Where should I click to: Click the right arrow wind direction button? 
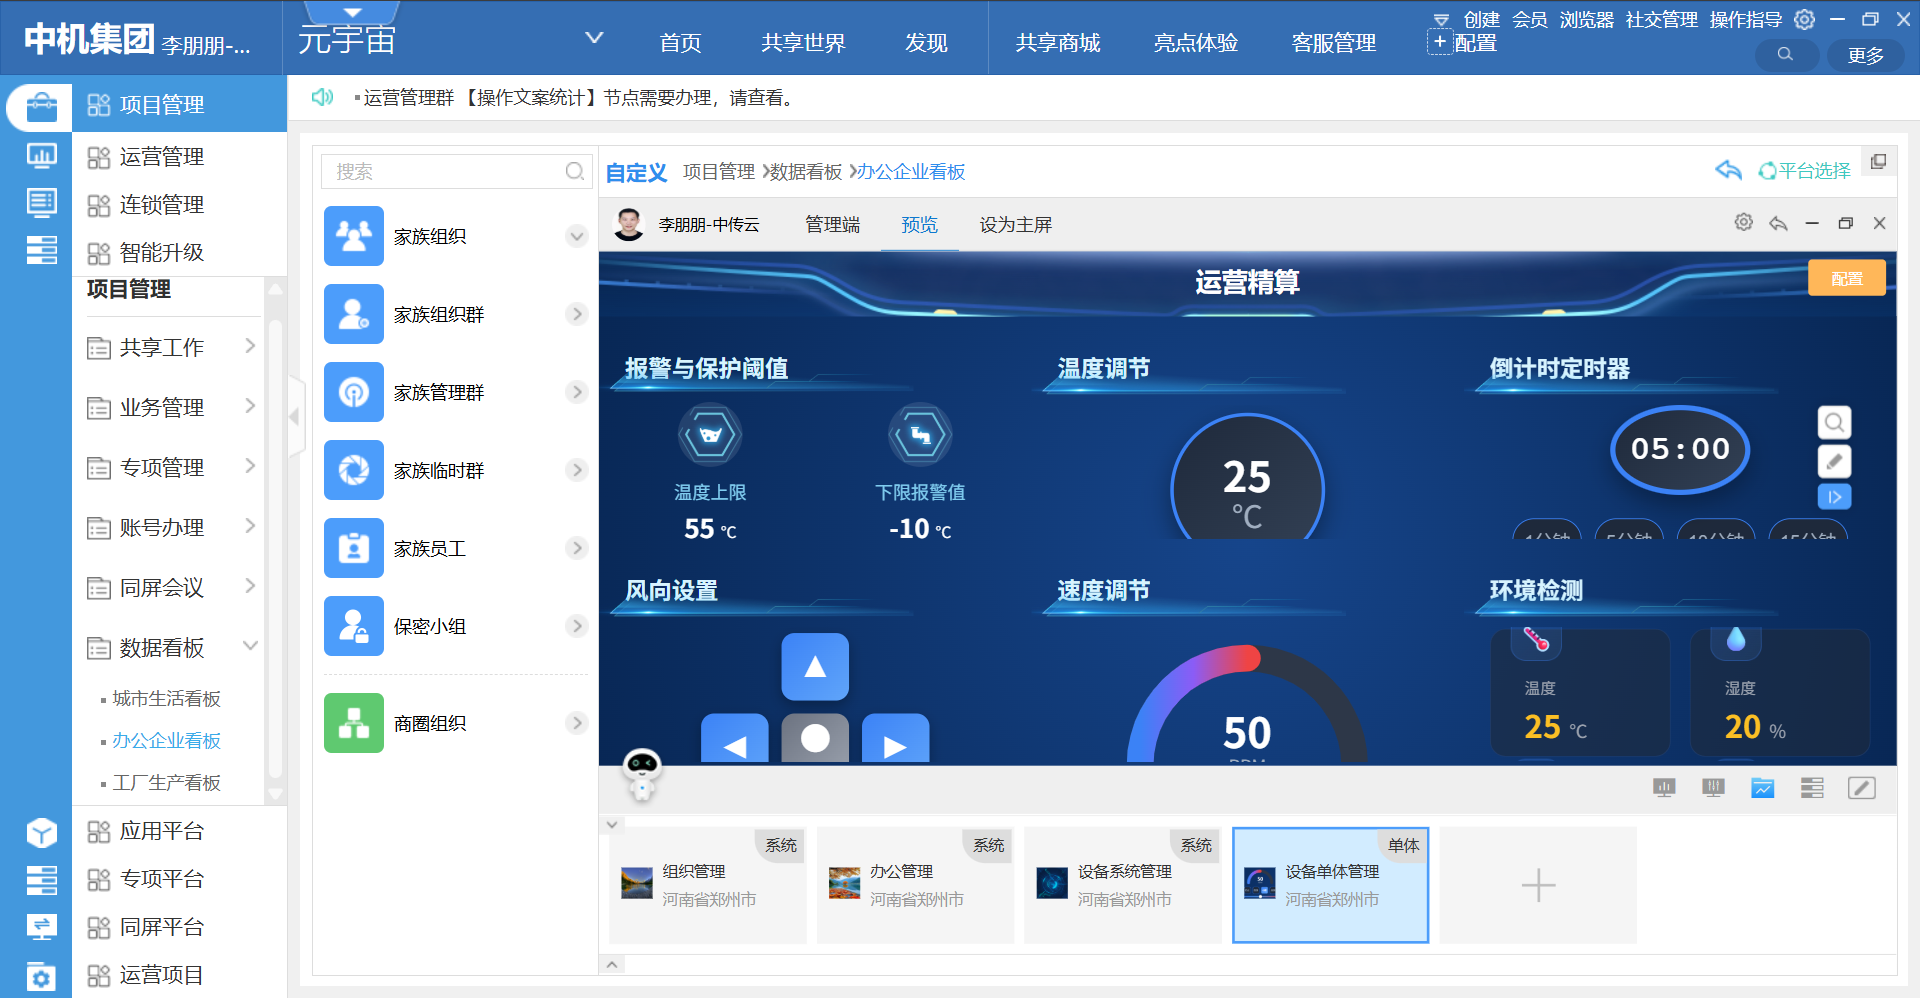(895, 741)
